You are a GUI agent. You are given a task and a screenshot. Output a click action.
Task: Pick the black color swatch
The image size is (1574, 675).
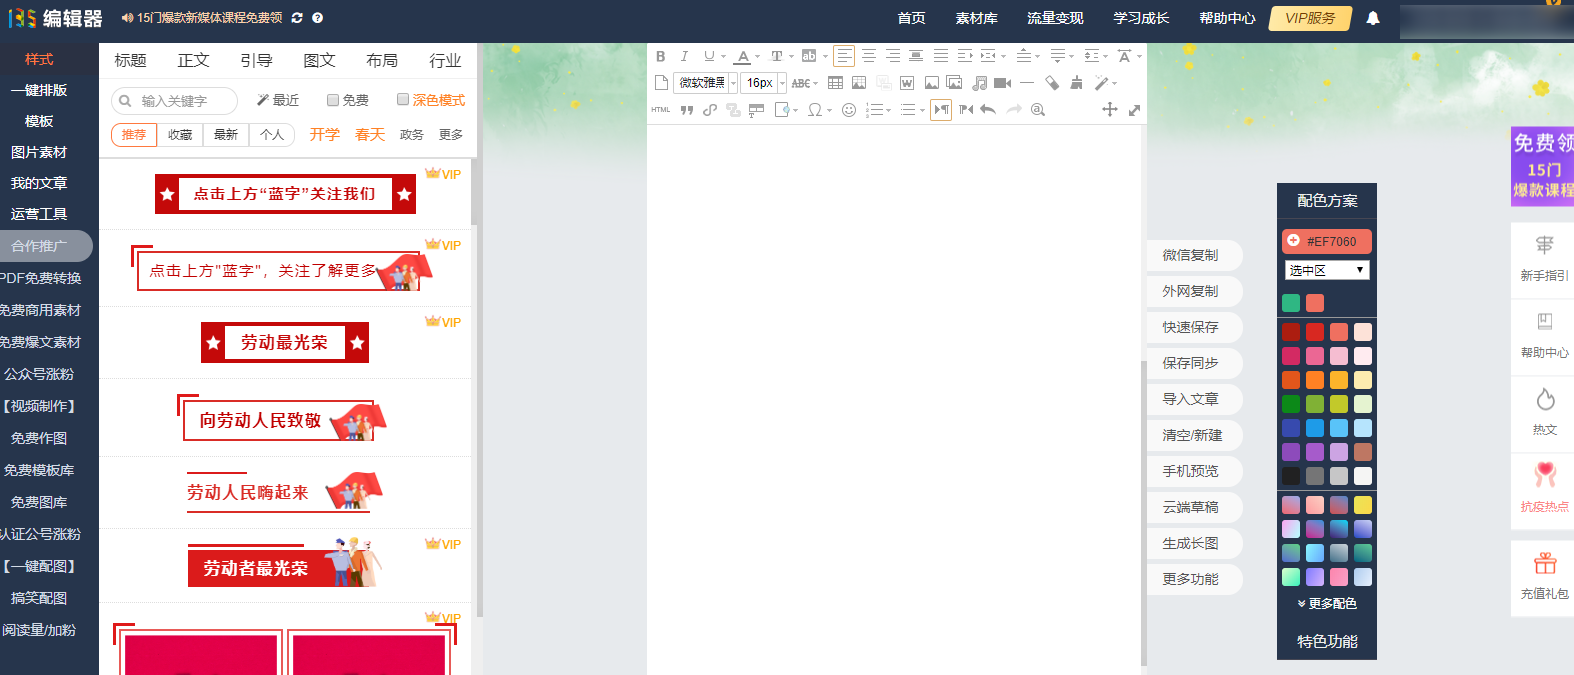1291,476
